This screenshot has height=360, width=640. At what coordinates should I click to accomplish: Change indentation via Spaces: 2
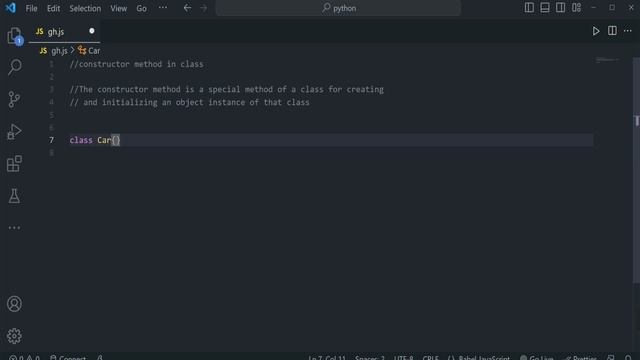point(370,357)
